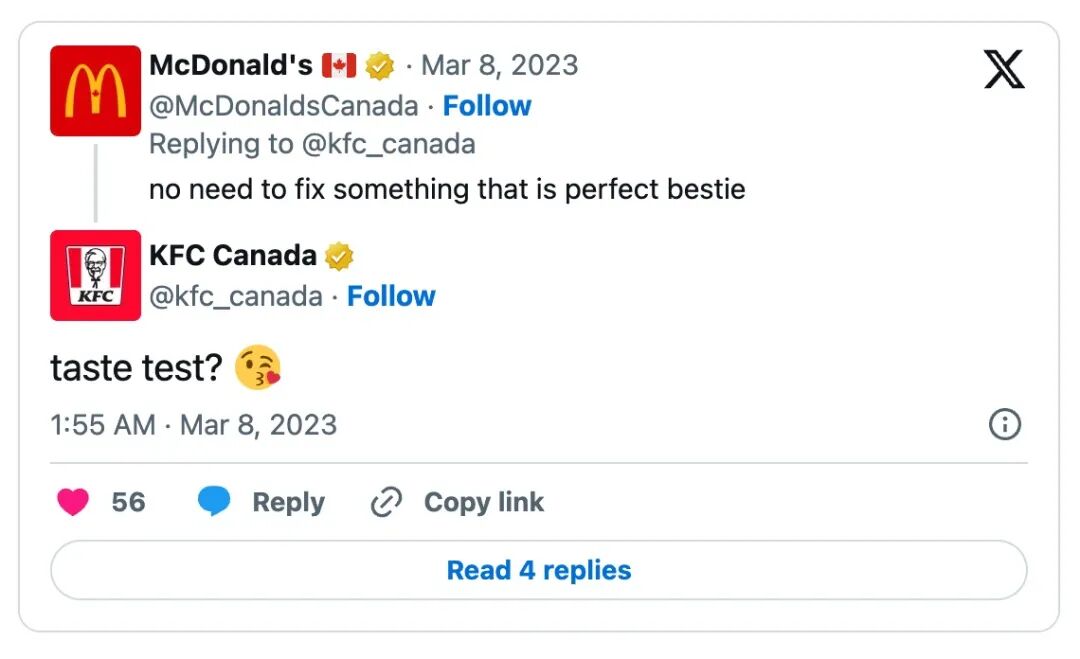Open the @McDonaldsCanada handle
The image size is (1080, 659).
[284, 106]
